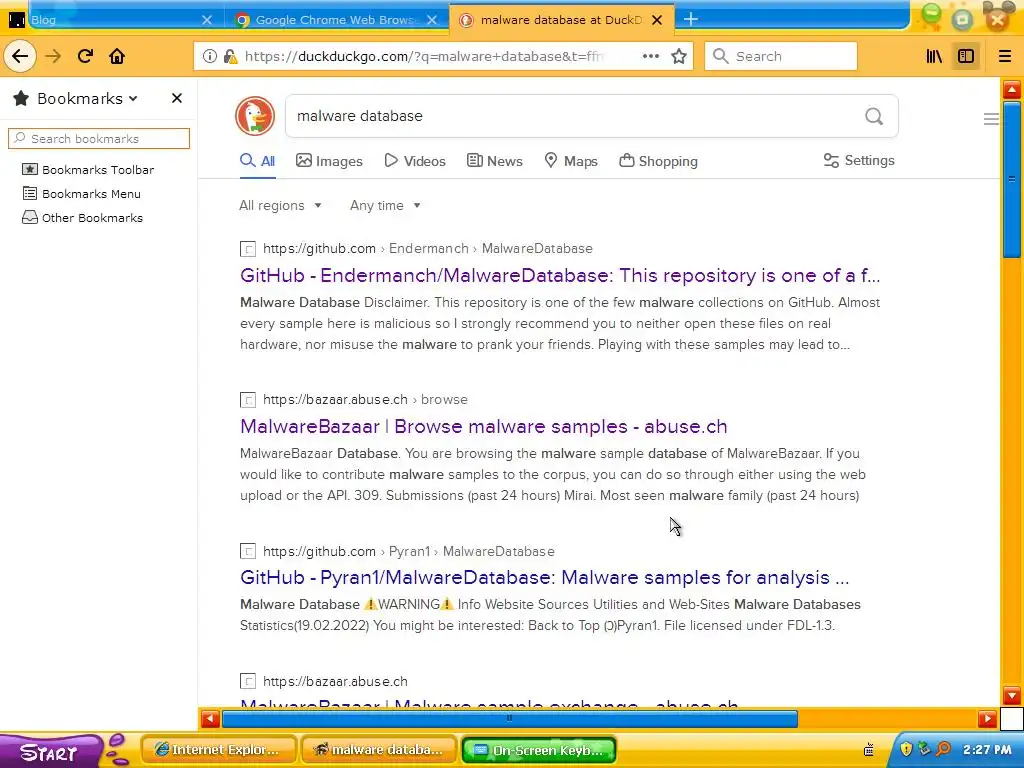Switch to Videos results
1024x768 pixels.
(x=415, y=161)
